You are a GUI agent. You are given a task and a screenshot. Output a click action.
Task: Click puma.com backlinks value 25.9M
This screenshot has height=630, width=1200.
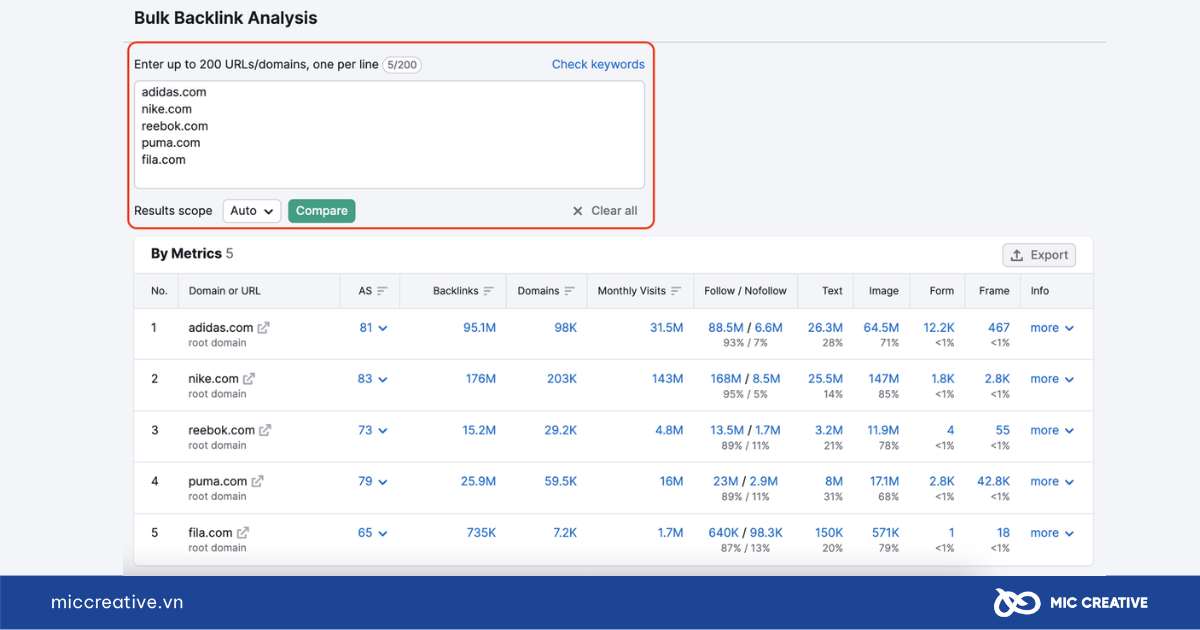[x=479, y=481]
